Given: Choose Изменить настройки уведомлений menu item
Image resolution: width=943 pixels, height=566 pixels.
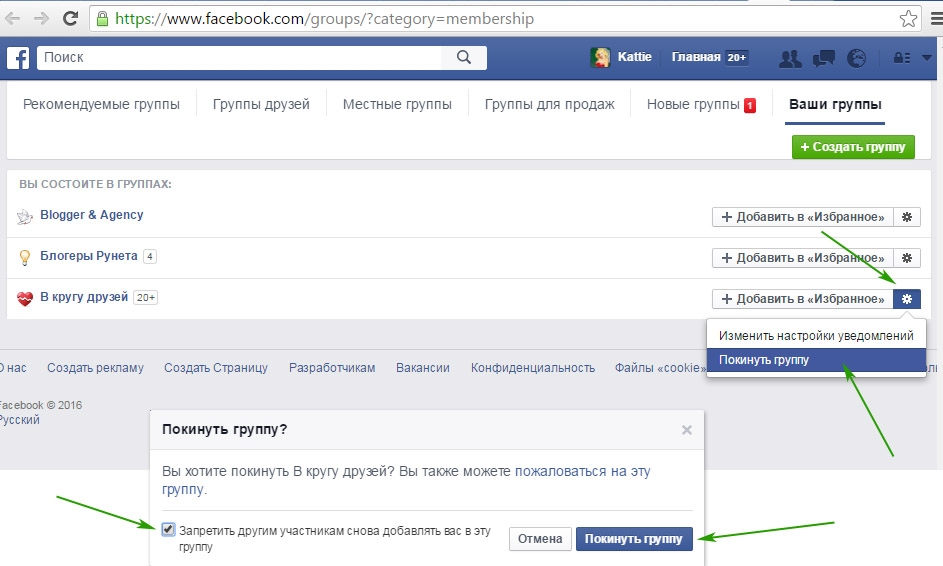Looking at the screenshot, I should pyautogui.click(x=816, y=336).
